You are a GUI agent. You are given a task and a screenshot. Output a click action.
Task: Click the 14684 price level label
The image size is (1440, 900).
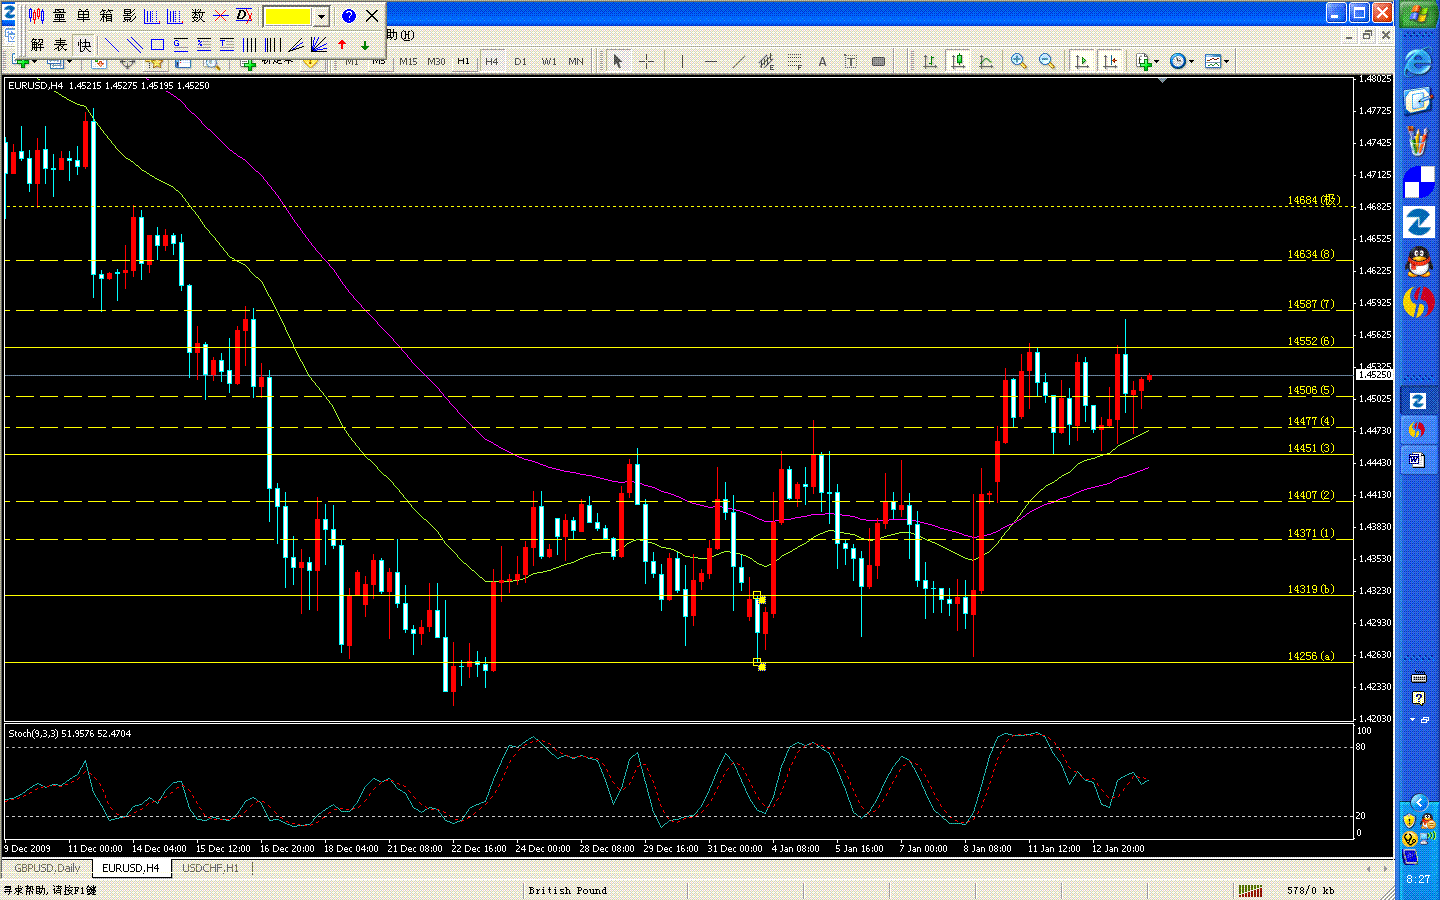tap(1313, 201)
